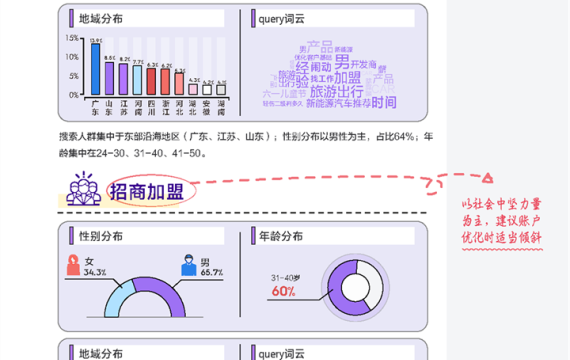
Task: Click the 10% axis label
Action: [x=72, y=57]
